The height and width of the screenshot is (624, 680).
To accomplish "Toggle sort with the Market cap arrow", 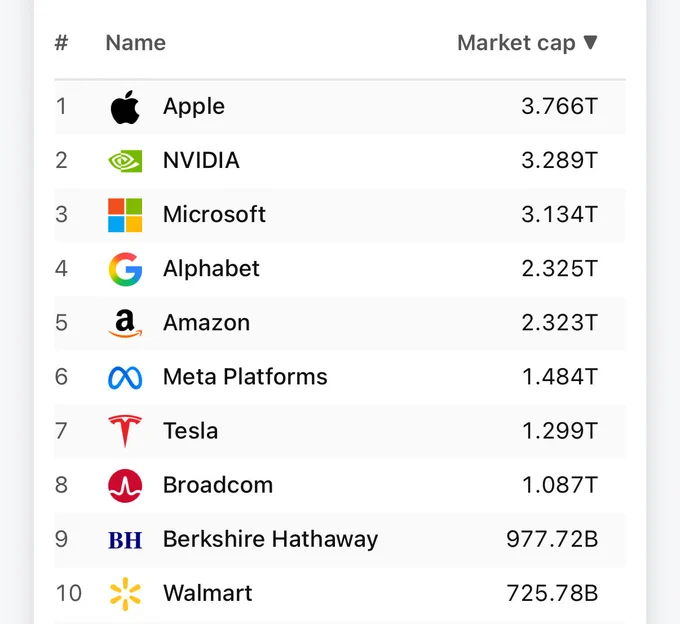I will pyautogui.click(x=591, y=42).
